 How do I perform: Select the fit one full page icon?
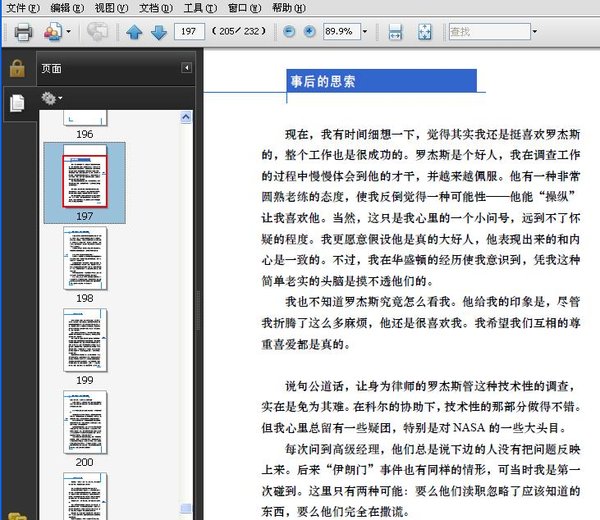424,32
